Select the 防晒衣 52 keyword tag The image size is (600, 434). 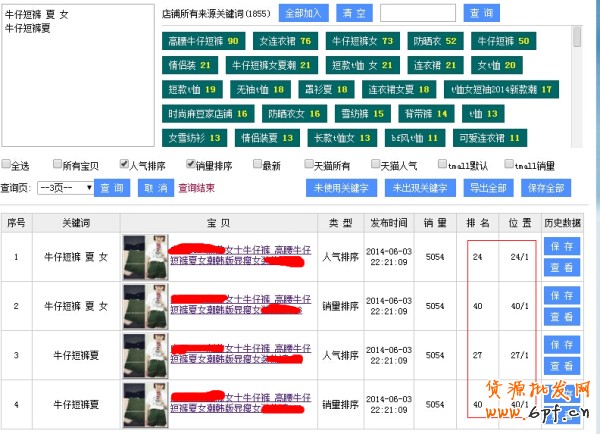(436, 41)
